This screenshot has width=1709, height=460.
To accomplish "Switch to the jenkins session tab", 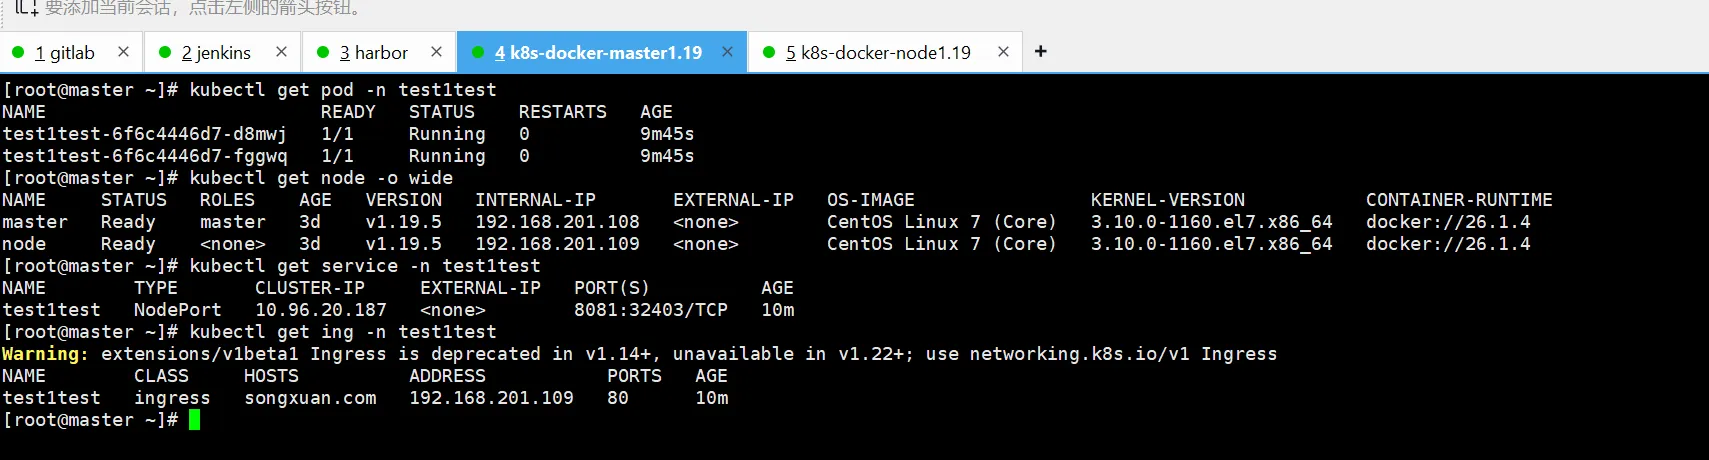I will click(216, 53).
